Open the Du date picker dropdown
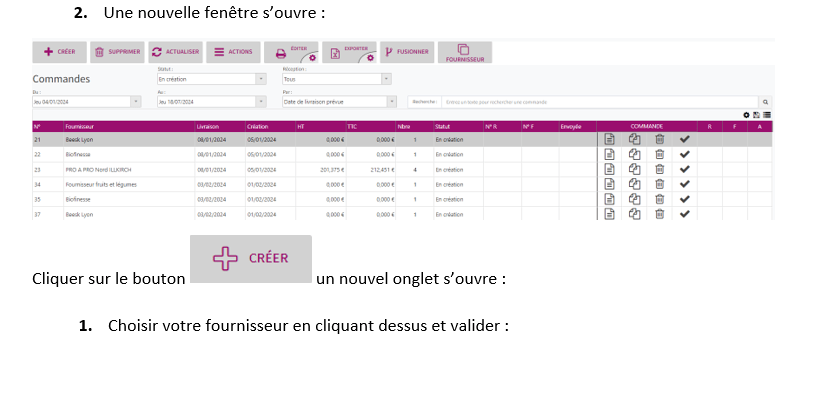The width and height of the screenshot is (824, 394). click(136, 102)
